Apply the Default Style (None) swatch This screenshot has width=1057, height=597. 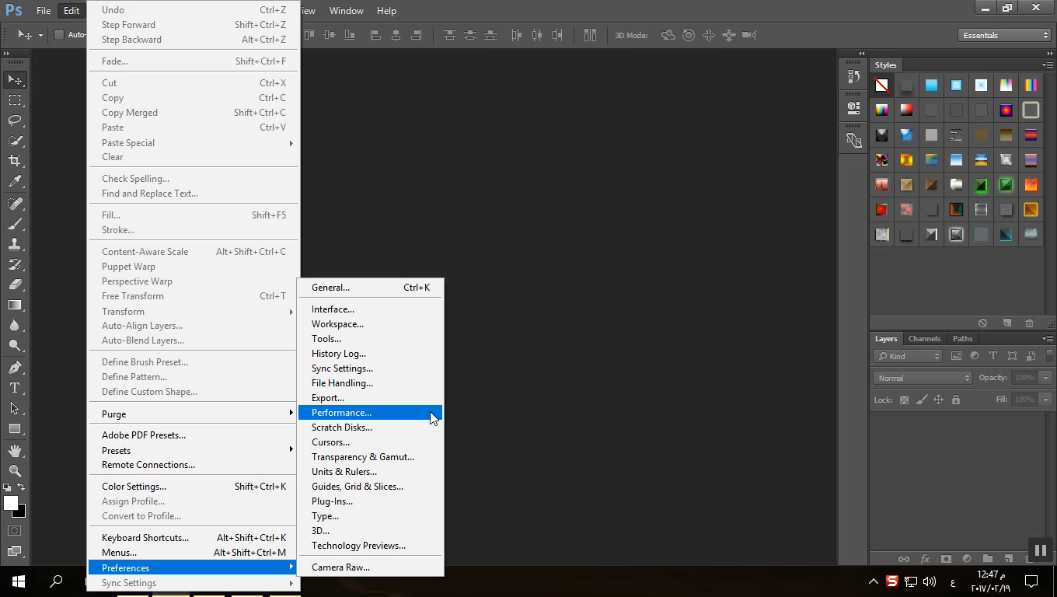coord(881,85)
